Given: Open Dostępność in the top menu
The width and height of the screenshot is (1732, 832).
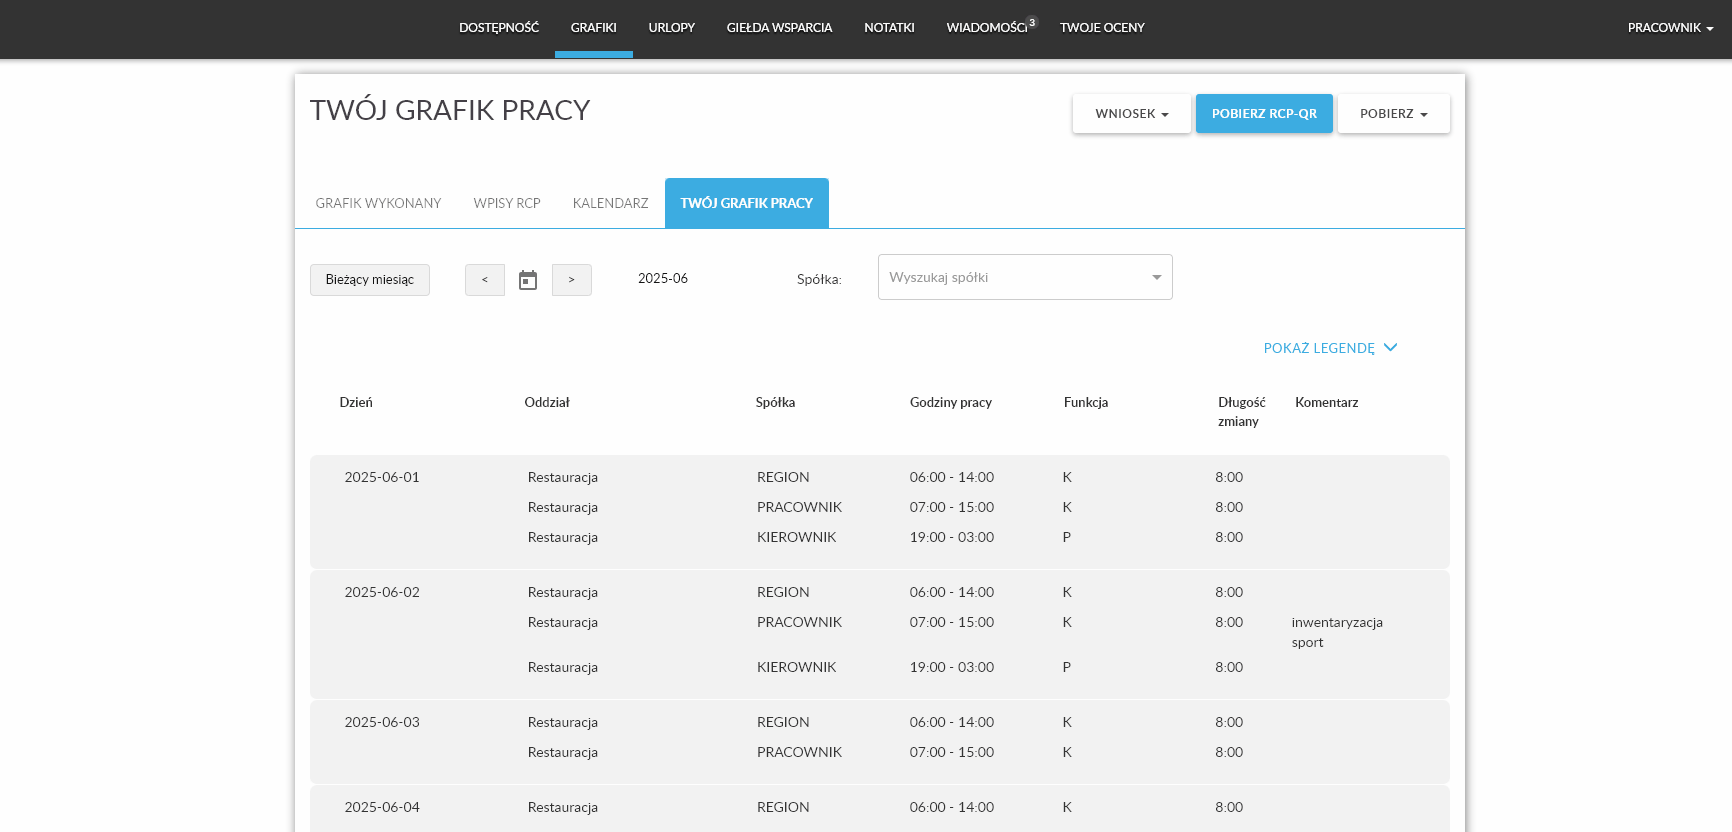Looking at the screenshot, I should (499, 28).
